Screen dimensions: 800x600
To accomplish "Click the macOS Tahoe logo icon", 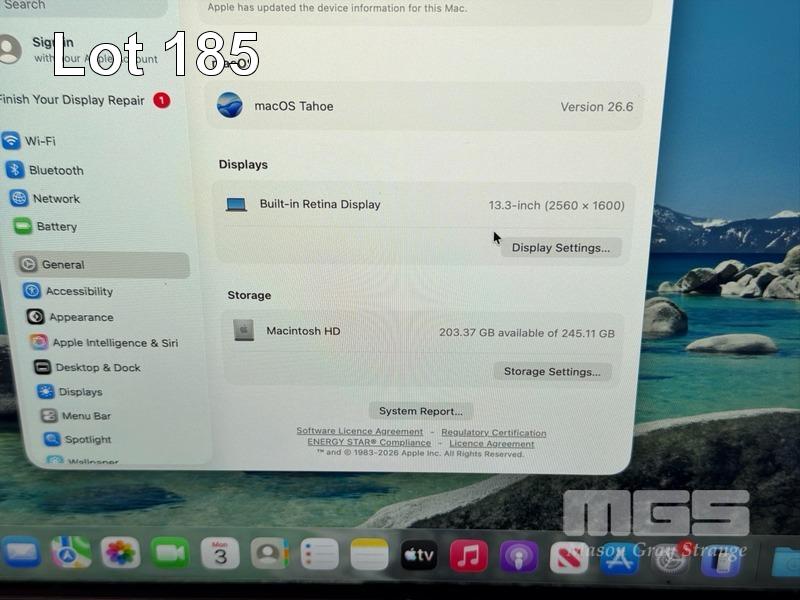I will tap(230, 105).
